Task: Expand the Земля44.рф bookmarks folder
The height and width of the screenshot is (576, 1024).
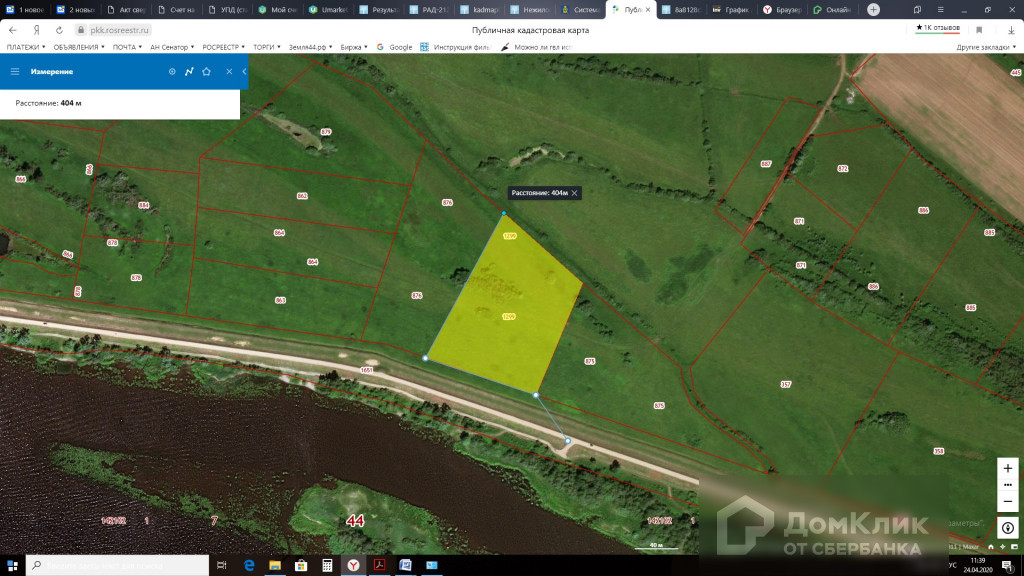Action: tap(311, 47)
